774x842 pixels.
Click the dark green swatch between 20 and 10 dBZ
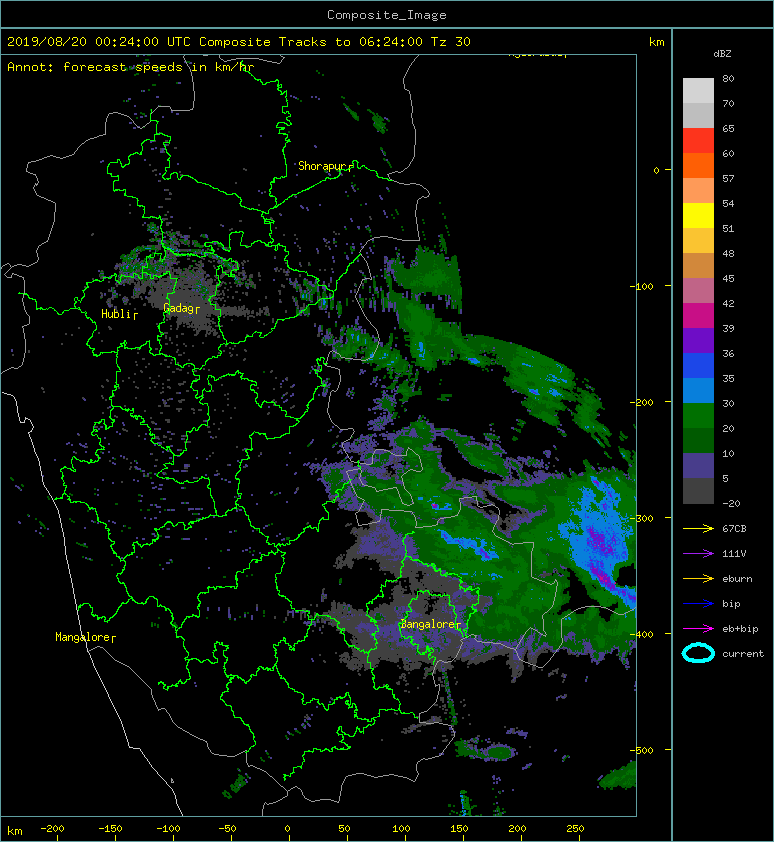coord(698,441)
